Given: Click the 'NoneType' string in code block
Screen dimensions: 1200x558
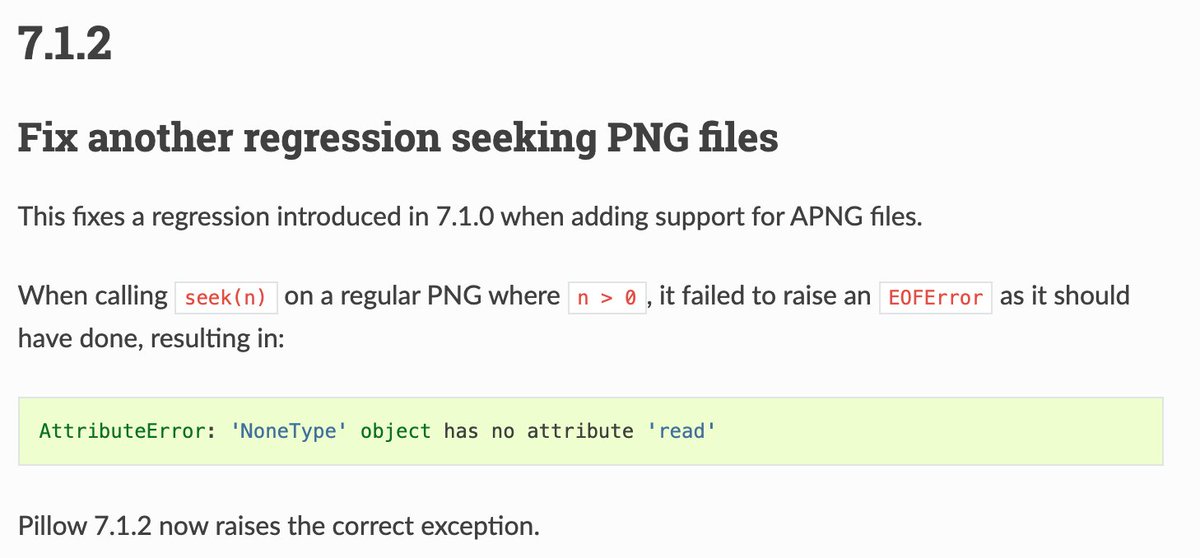Looking at the screenshot, I should (x=290, y=432).
